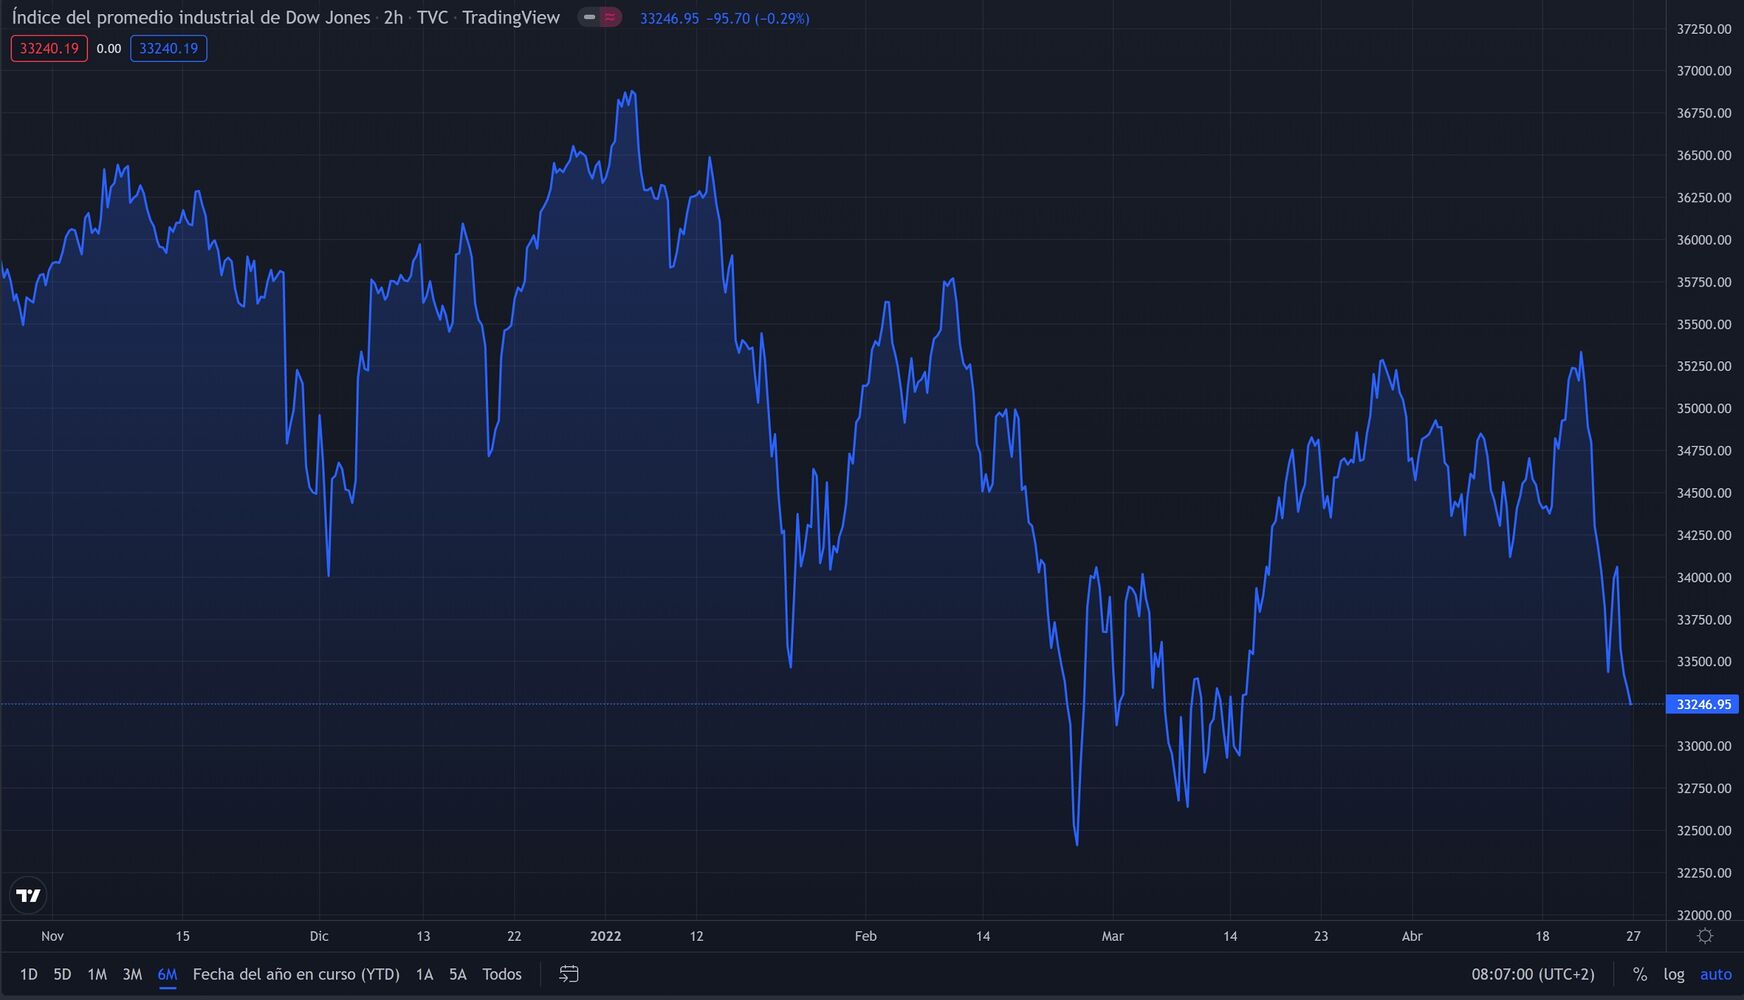Click the pink wavy data status icon
The image size is (1744, 1000).
click(610, 17)
